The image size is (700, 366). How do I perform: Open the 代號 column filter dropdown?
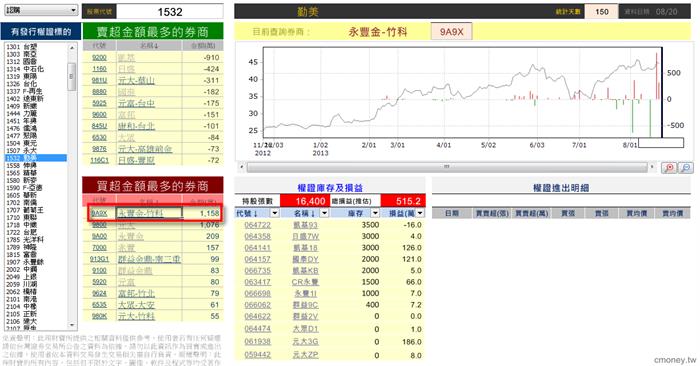[275, 213]
